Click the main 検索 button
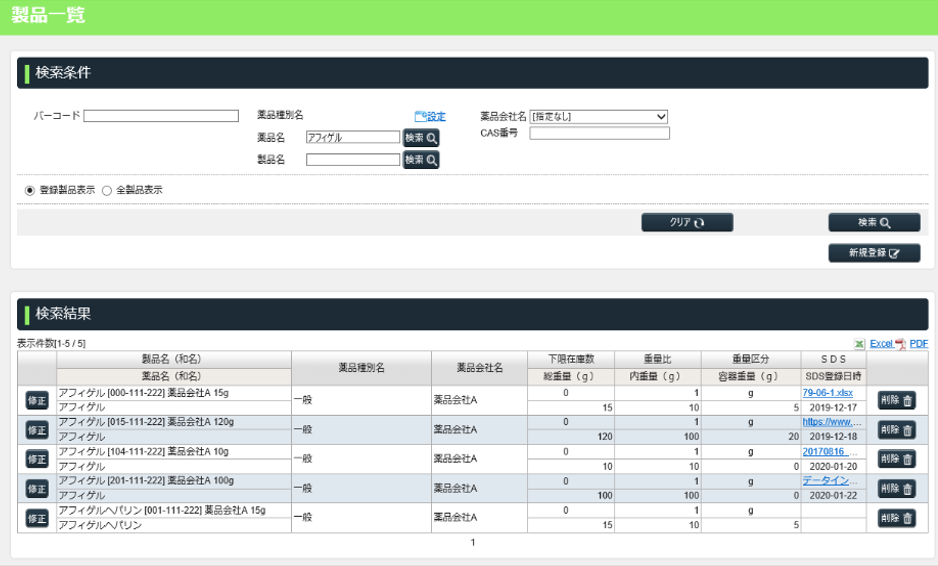The image size is (938, 566). point(874,223)
